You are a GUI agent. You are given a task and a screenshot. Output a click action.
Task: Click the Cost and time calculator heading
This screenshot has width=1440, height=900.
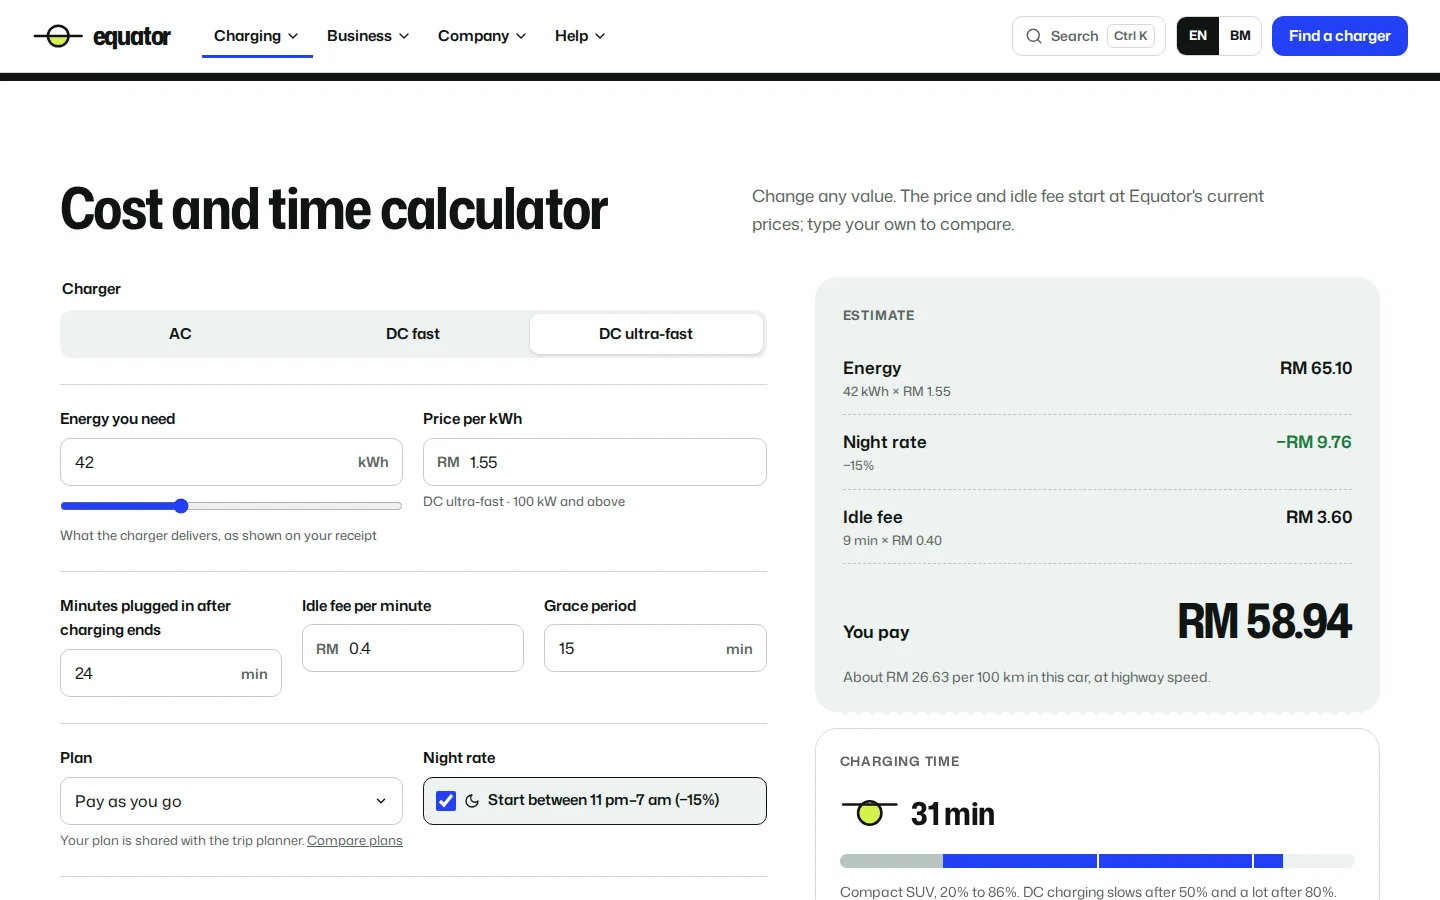point(334,209)
